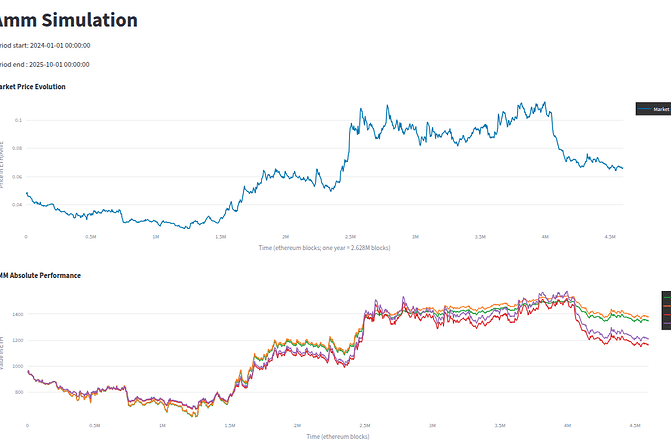This screenshot has height=447, width=671.
Task: Click the price chart's x-axis title mentioning 2.628M blocks
Action: (x=325, y=247)
